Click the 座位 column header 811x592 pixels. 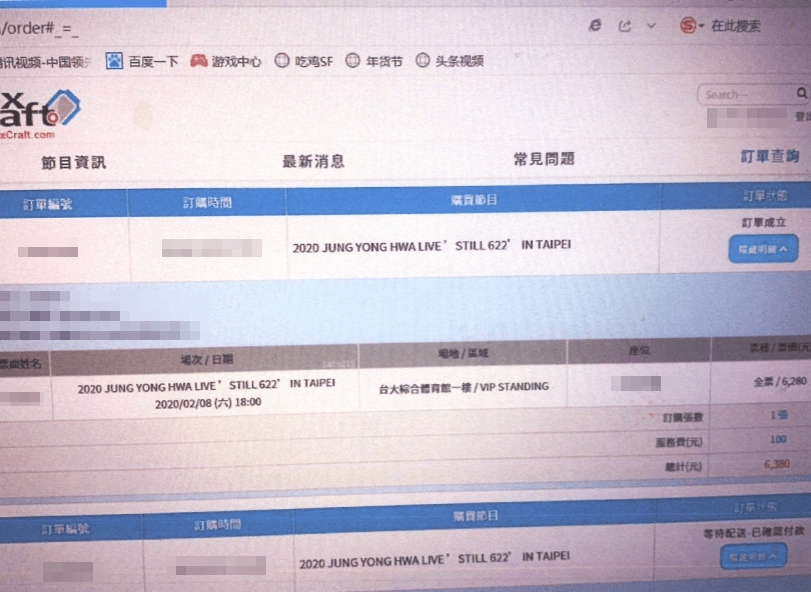coord(639,351)
